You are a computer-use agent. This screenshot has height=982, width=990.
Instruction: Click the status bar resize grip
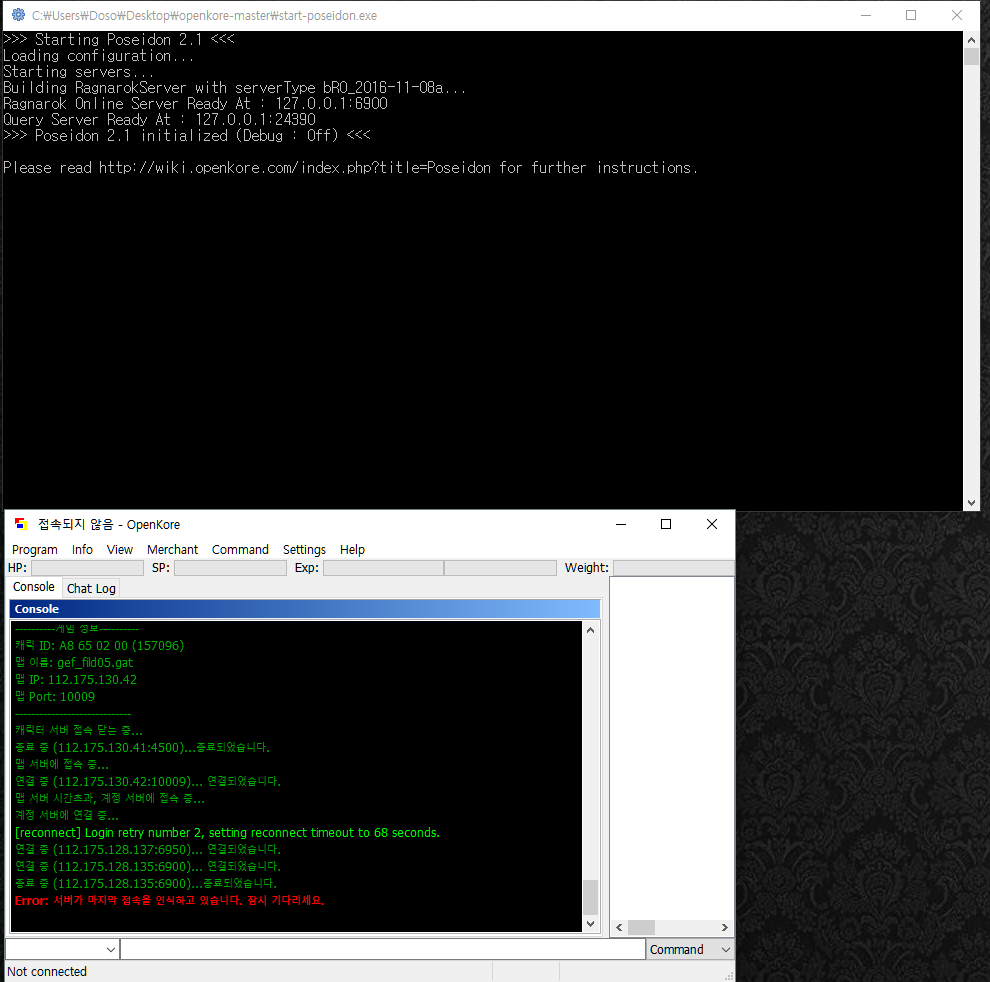(x=729, y=976)
